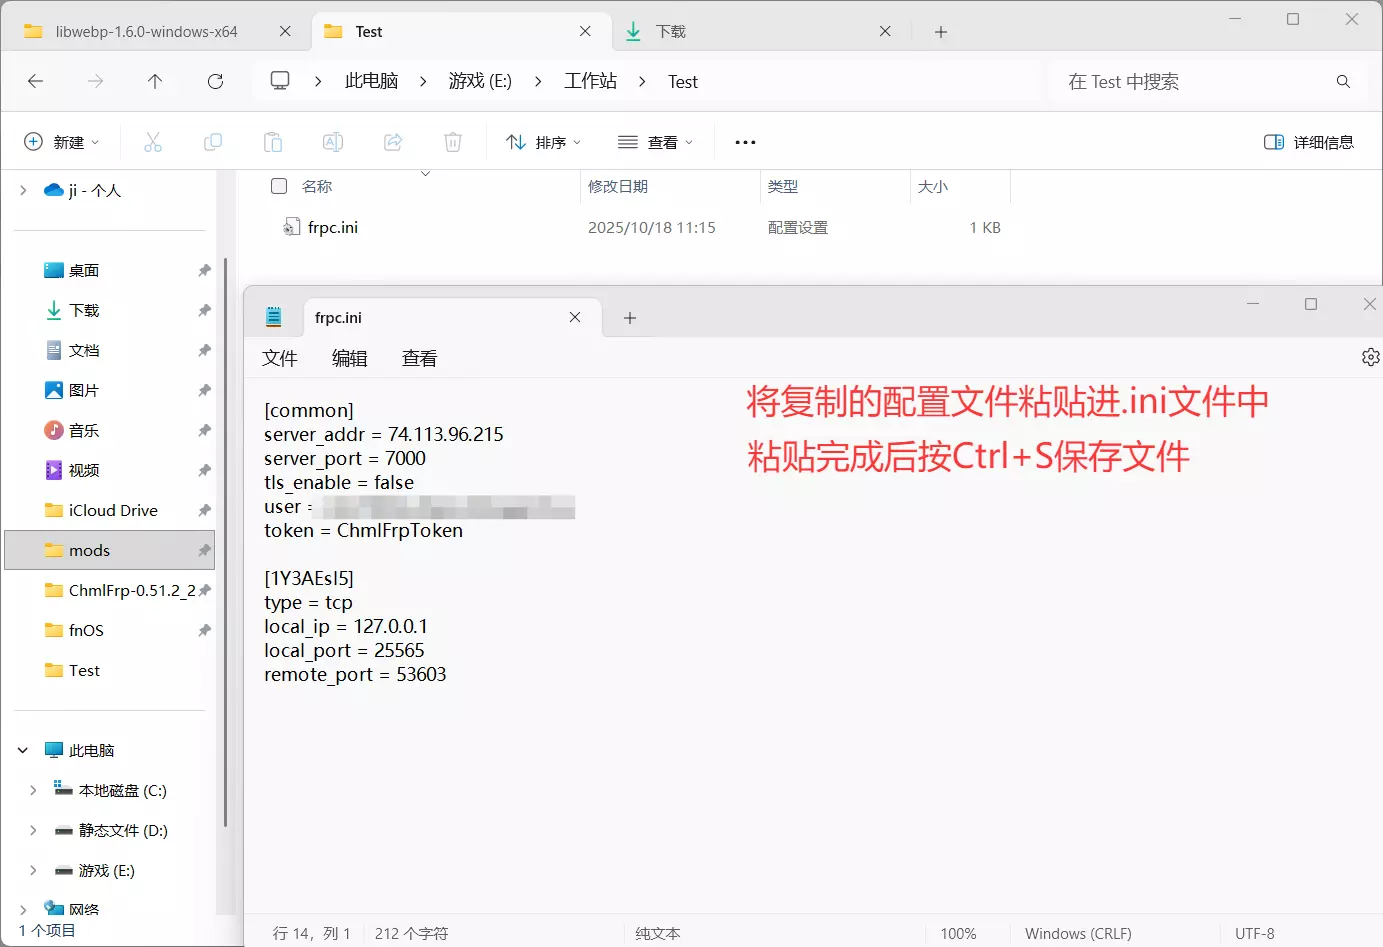Open the 排序 sort dropdown
The height and width of the screenshot is (947, 1383).
click(544, 142)
